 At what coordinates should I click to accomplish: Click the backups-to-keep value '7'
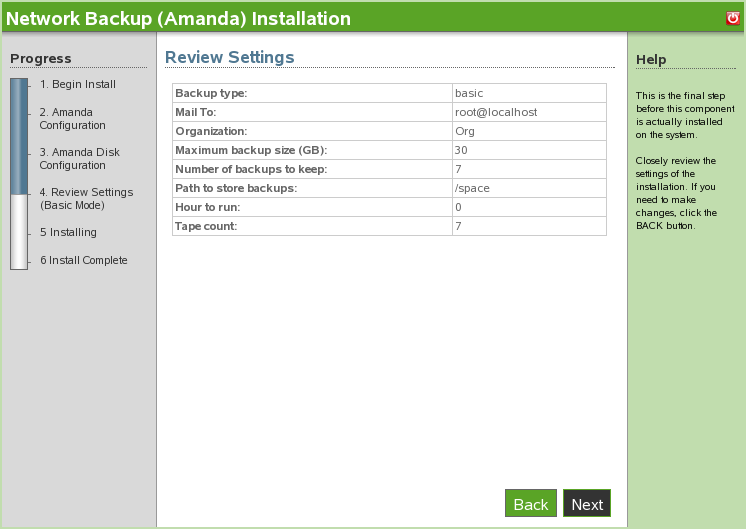click(x=458, y=169)
